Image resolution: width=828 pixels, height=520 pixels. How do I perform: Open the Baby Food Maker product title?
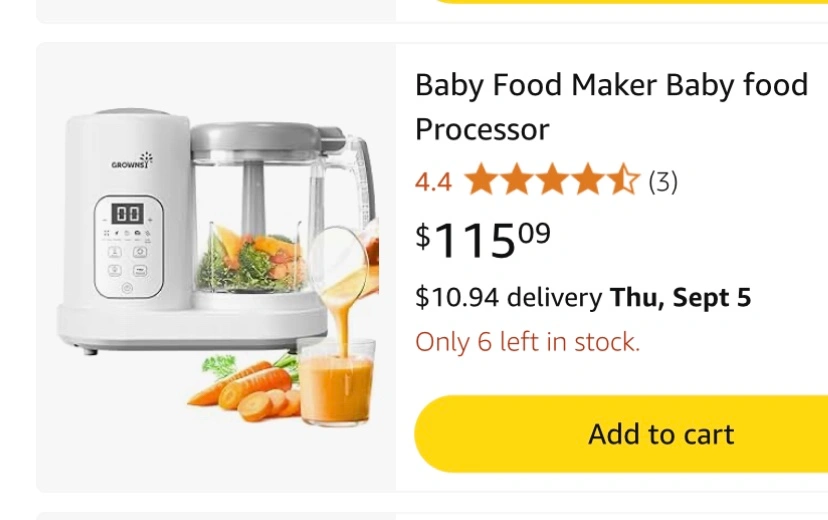(x=611, y=107)
